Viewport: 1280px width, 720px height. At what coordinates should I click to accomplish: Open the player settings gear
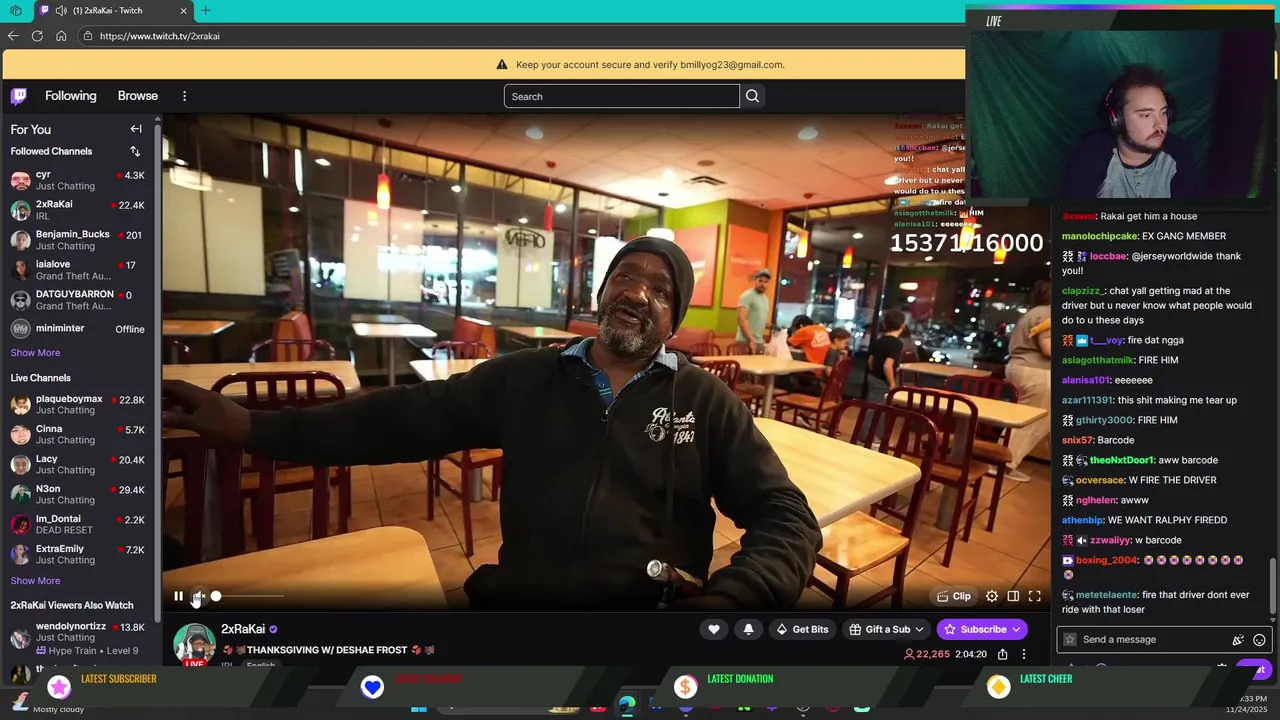991,596
